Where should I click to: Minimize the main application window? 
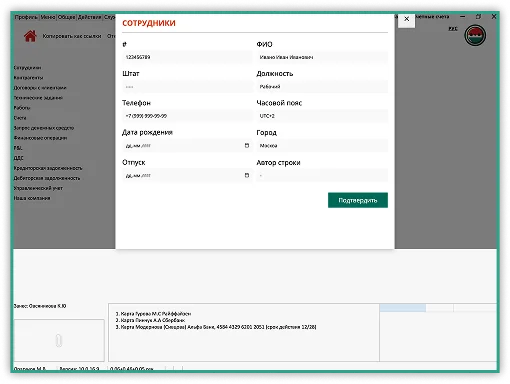pyautogui.click(x=463, y=17)
